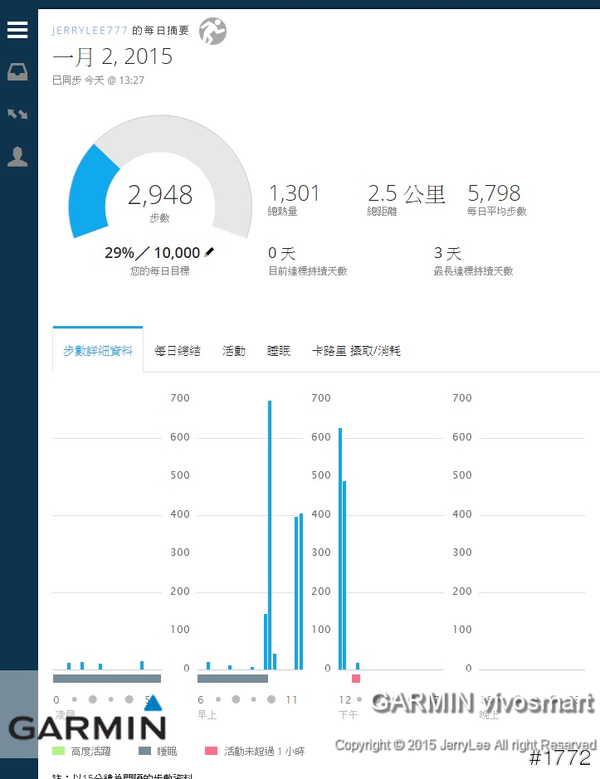Open the 卡路里 攝取/消耗 tab
This screenshot has height=779, width=600.
pyautogui.click(x=356, y=351)
